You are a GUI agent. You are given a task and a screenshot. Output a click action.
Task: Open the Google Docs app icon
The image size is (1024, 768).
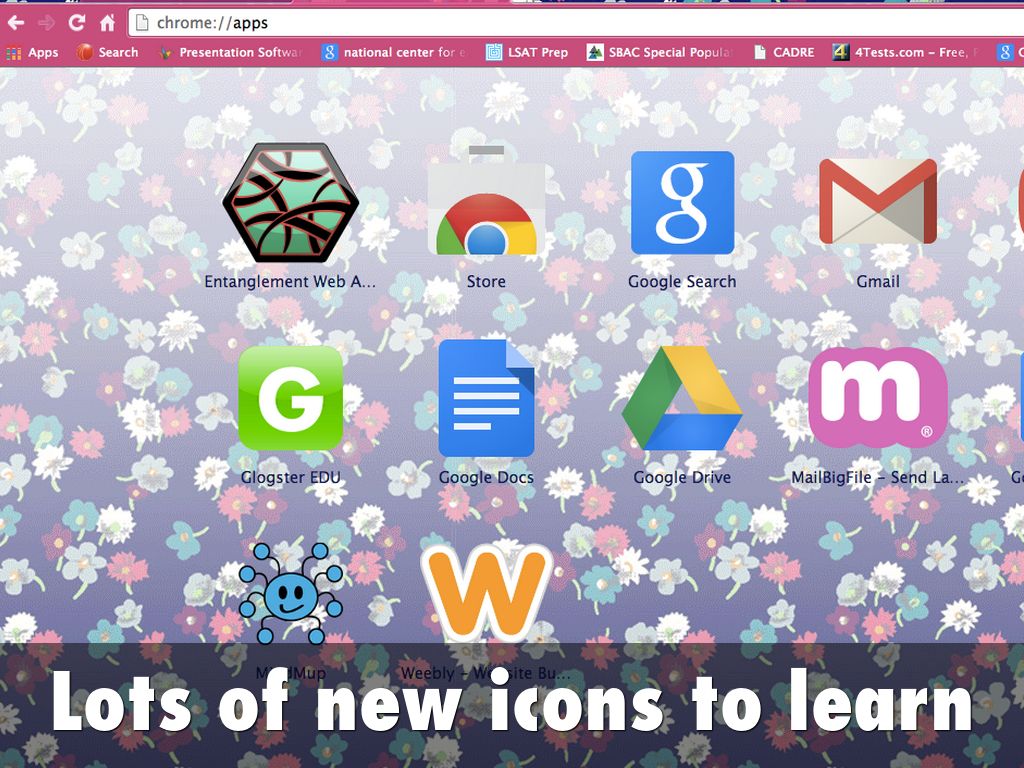coord(486,398)
